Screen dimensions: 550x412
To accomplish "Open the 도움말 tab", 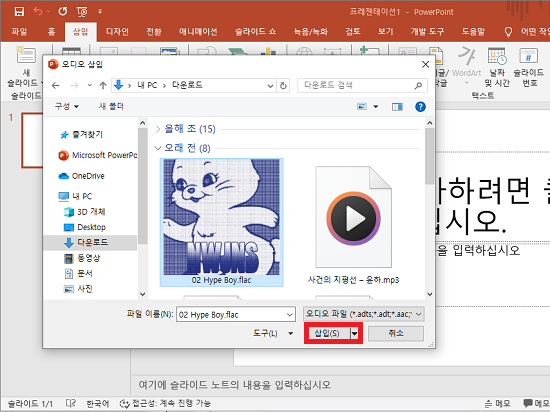I will [473, 32].
